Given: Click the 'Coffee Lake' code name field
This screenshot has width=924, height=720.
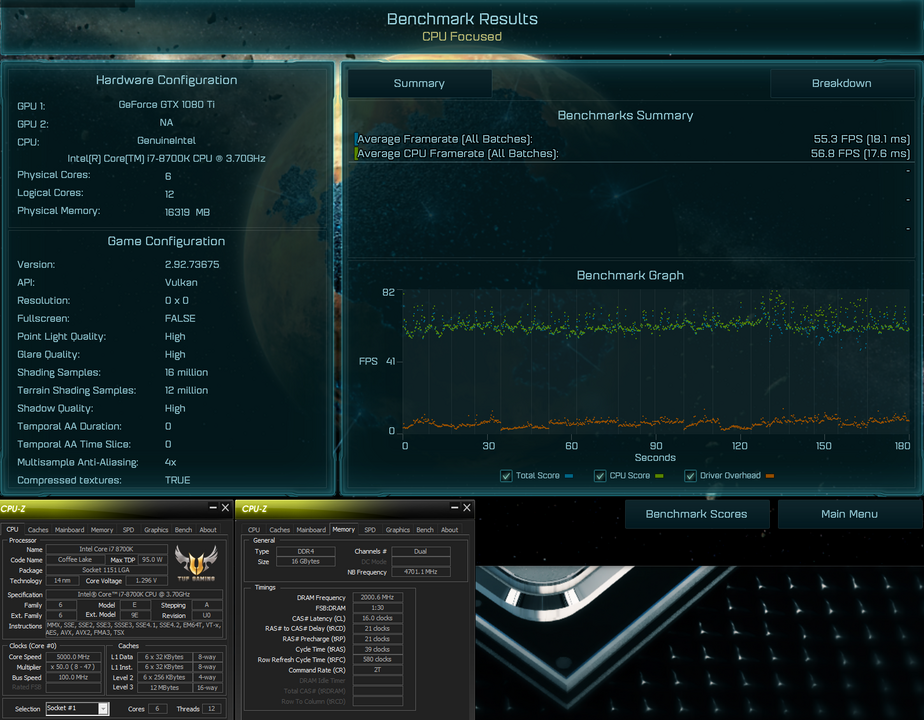Looking at the screenshot, I should point(75,560).
